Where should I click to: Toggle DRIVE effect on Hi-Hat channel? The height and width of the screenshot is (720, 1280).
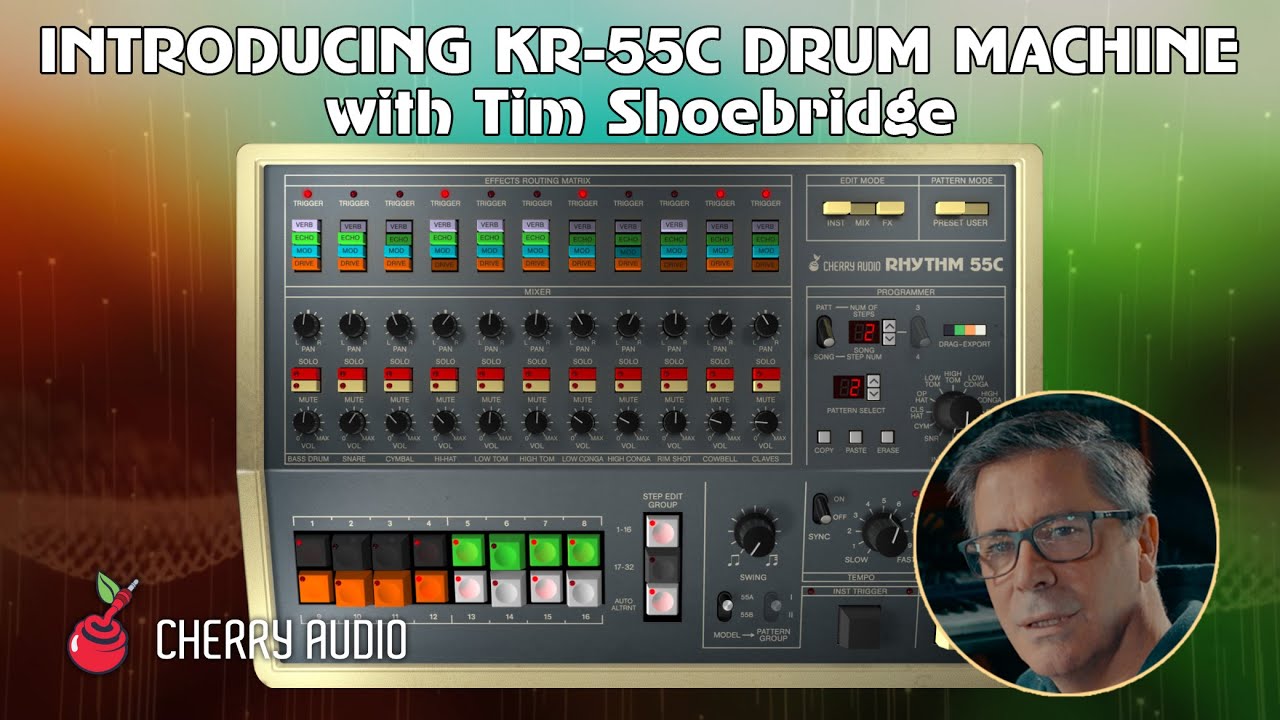coord(444,265)
